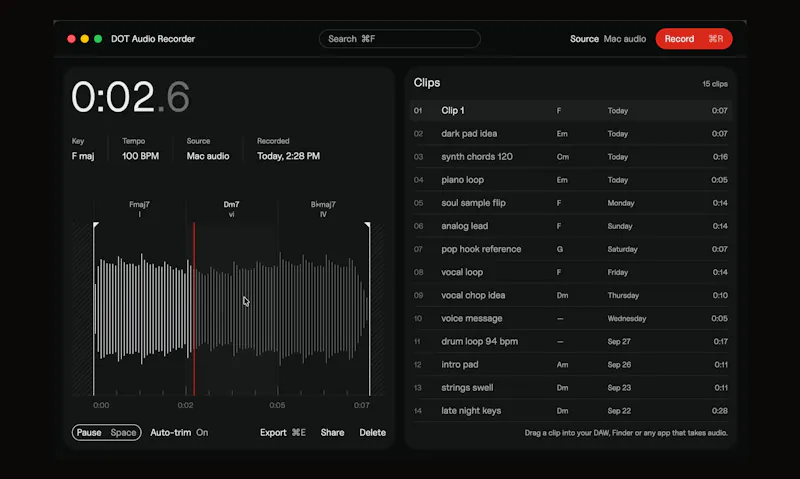This screenshot has width=800, height=479.
Task: Click the 0:28 duration of late night keys
Action: 719,411
